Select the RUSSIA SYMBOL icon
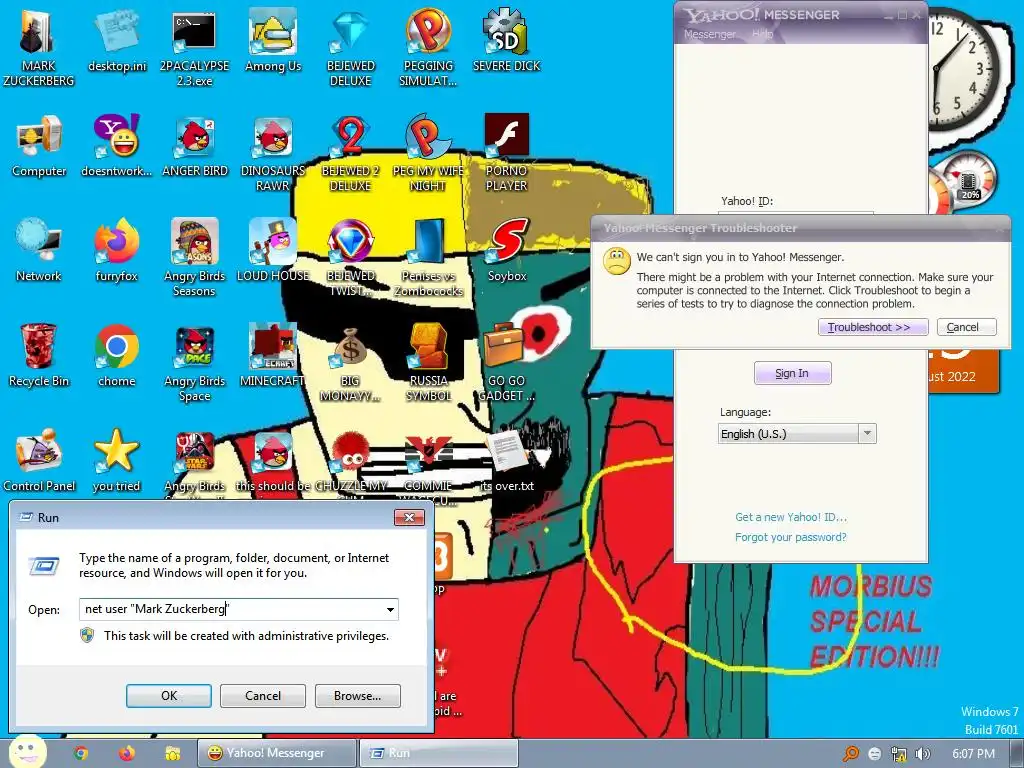Screen dimensions: 1024x768 click(428, 346)
